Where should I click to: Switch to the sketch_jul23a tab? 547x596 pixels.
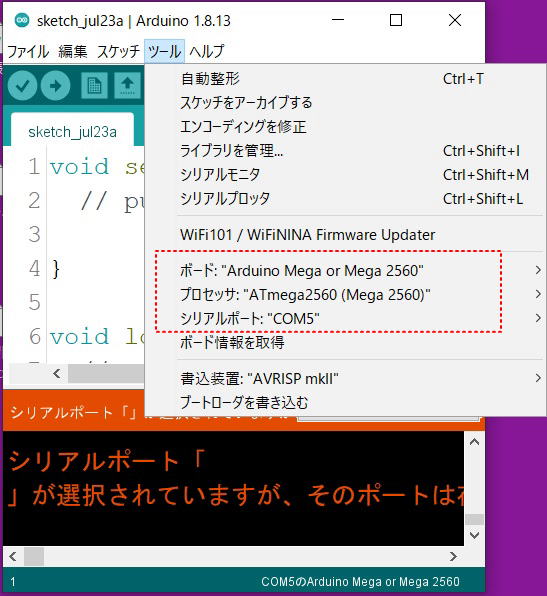[72, 131]
